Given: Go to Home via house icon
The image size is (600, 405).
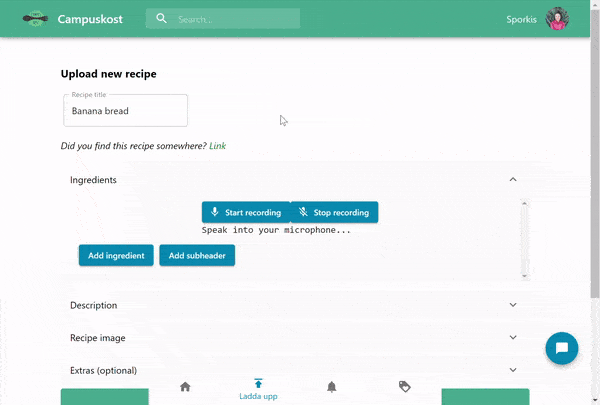Looking at the screenshot, I should click(185, 387).
